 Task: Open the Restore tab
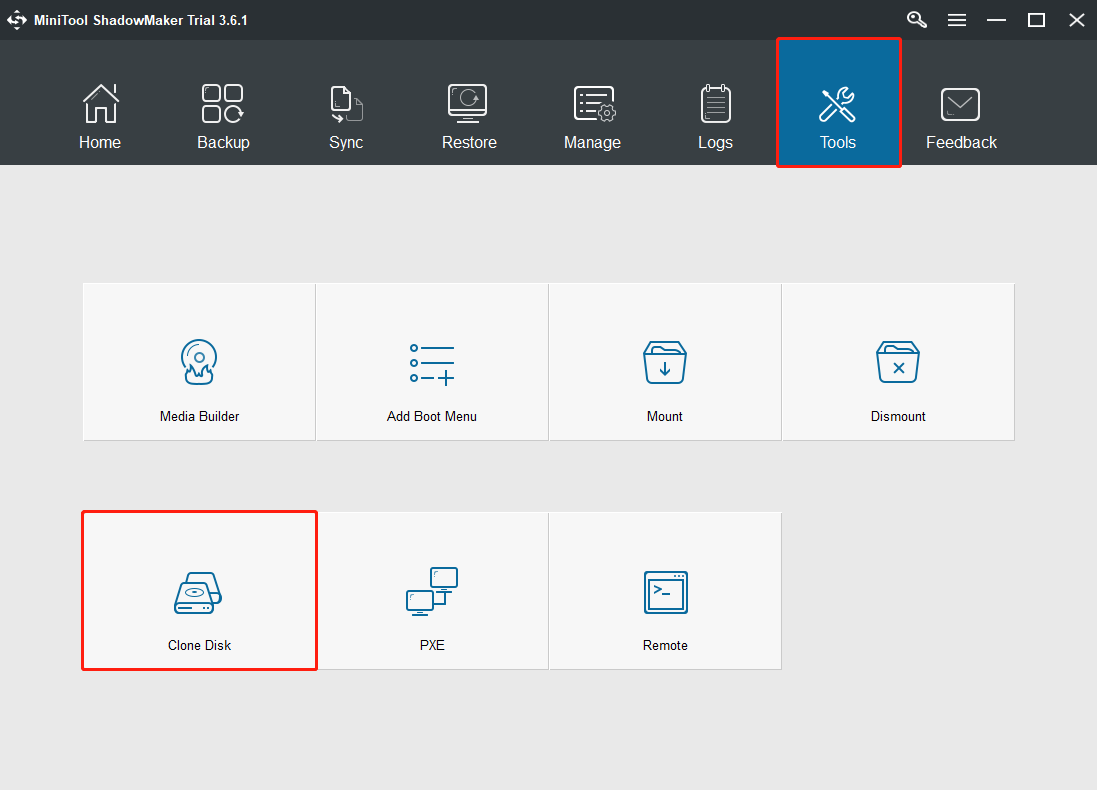pos(469,116)
